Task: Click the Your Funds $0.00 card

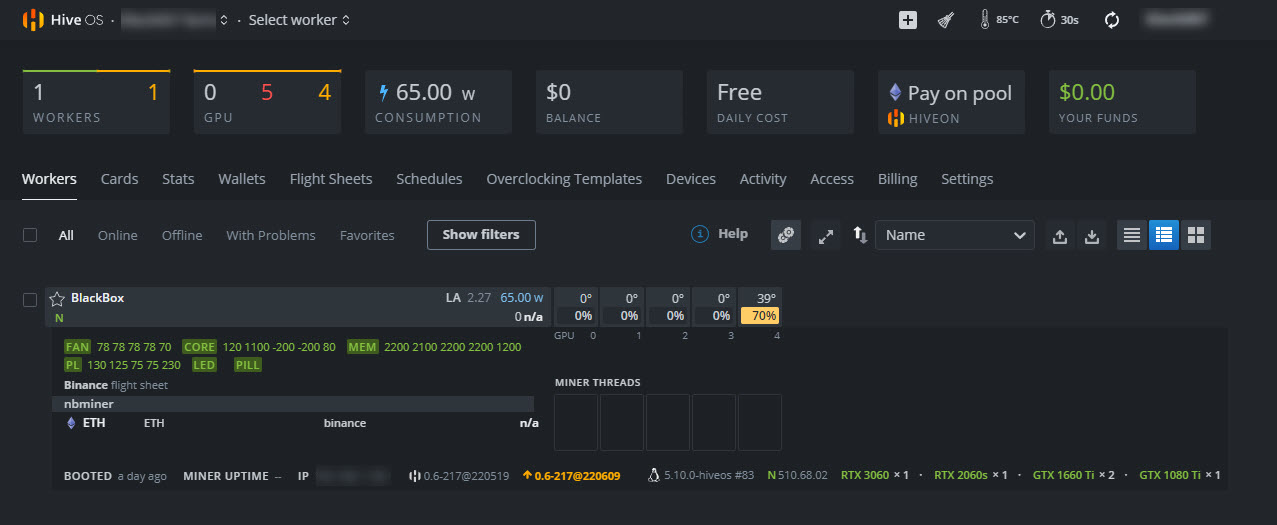Action: [1122, 102]
